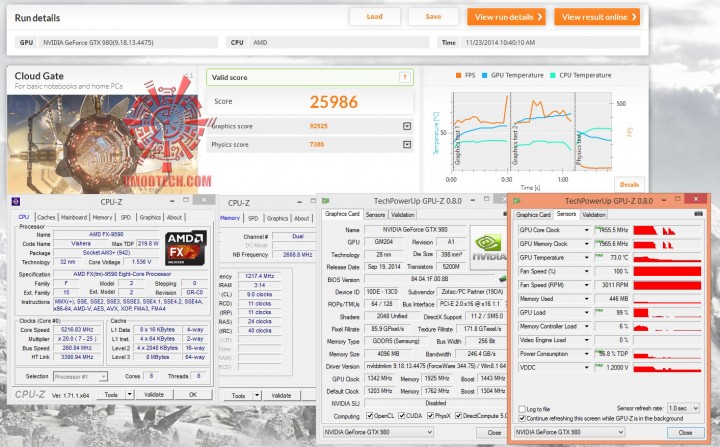The width and height of the screenshot is (720, 447).
Task: Enable the Log to file checkbox
Action: coord(522,409)
